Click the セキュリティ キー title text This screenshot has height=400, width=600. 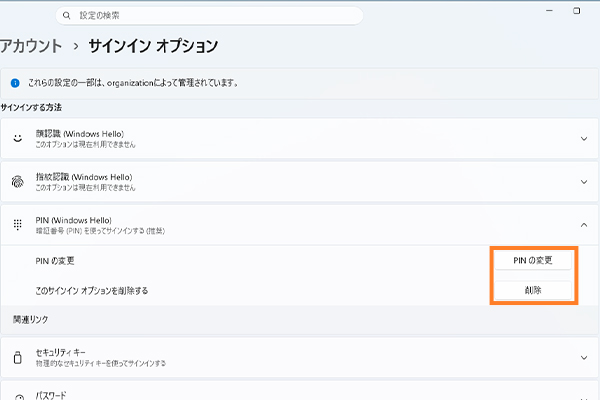pyautogui.click(x=60, y=353)
